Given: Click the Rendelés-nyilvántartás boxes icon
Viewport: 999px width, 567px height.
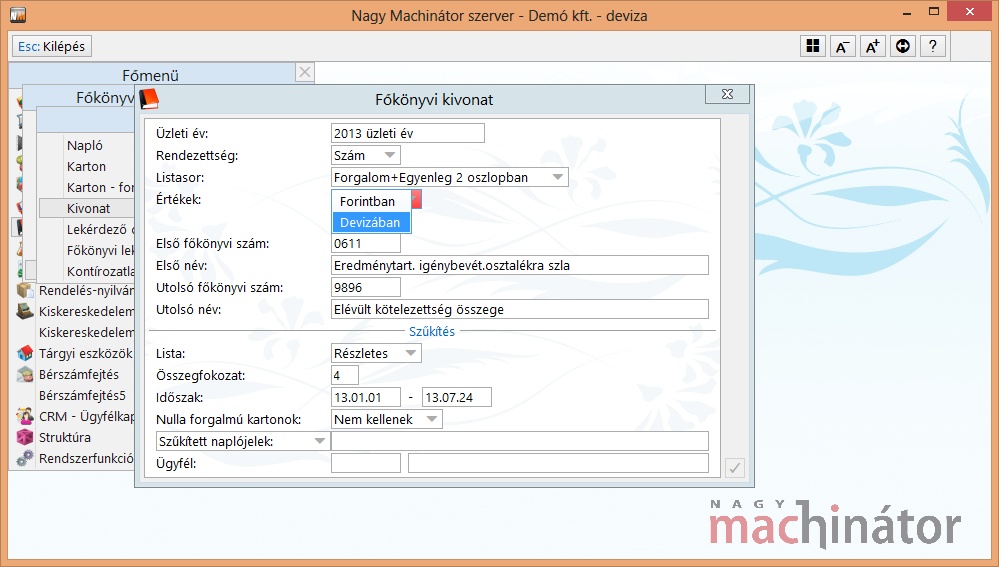Looking at the screenshot, I should coord(25,291).
